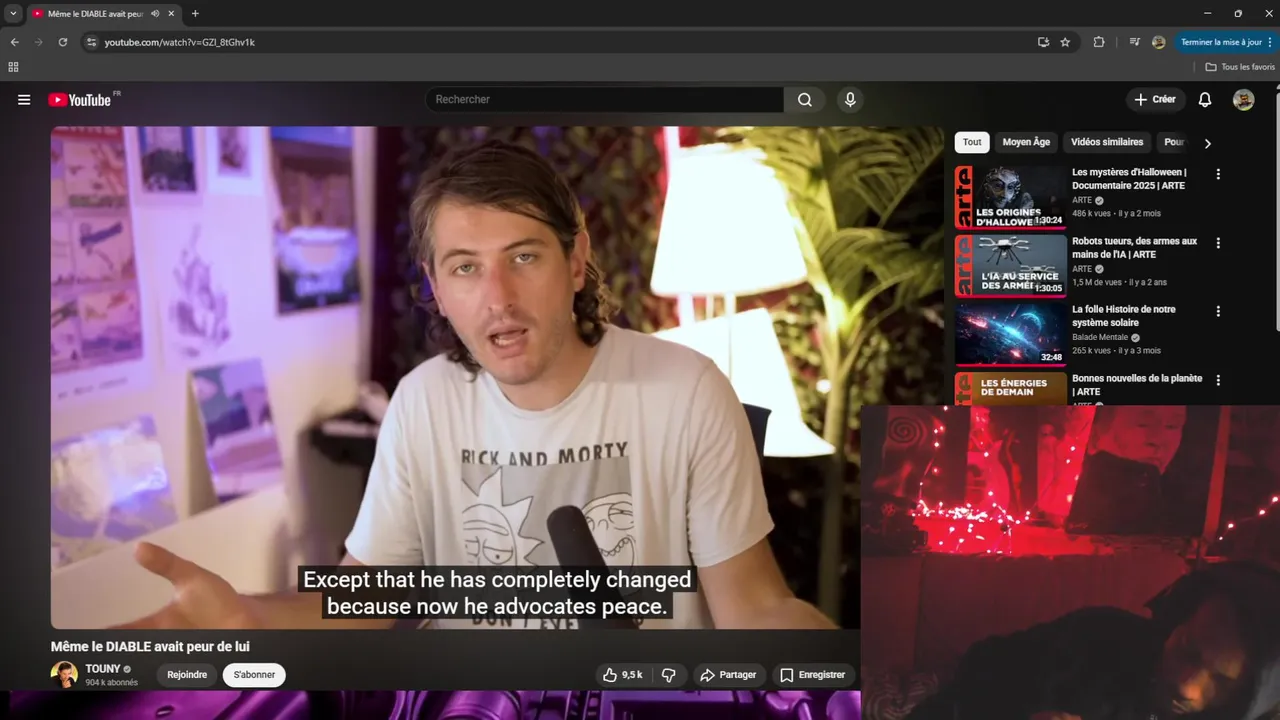Open the Les mystères d'Halloween title
1280x720 pixels.
(1129, 179)
